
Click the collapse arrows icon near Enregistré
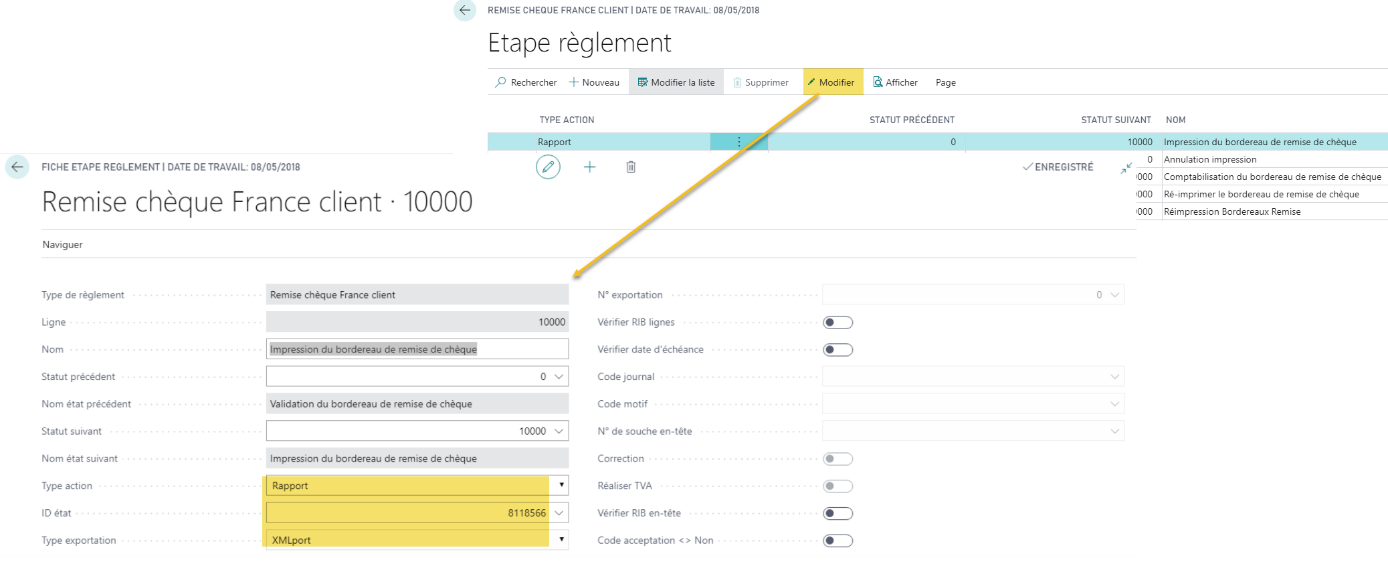click(x=1127, y=168)
